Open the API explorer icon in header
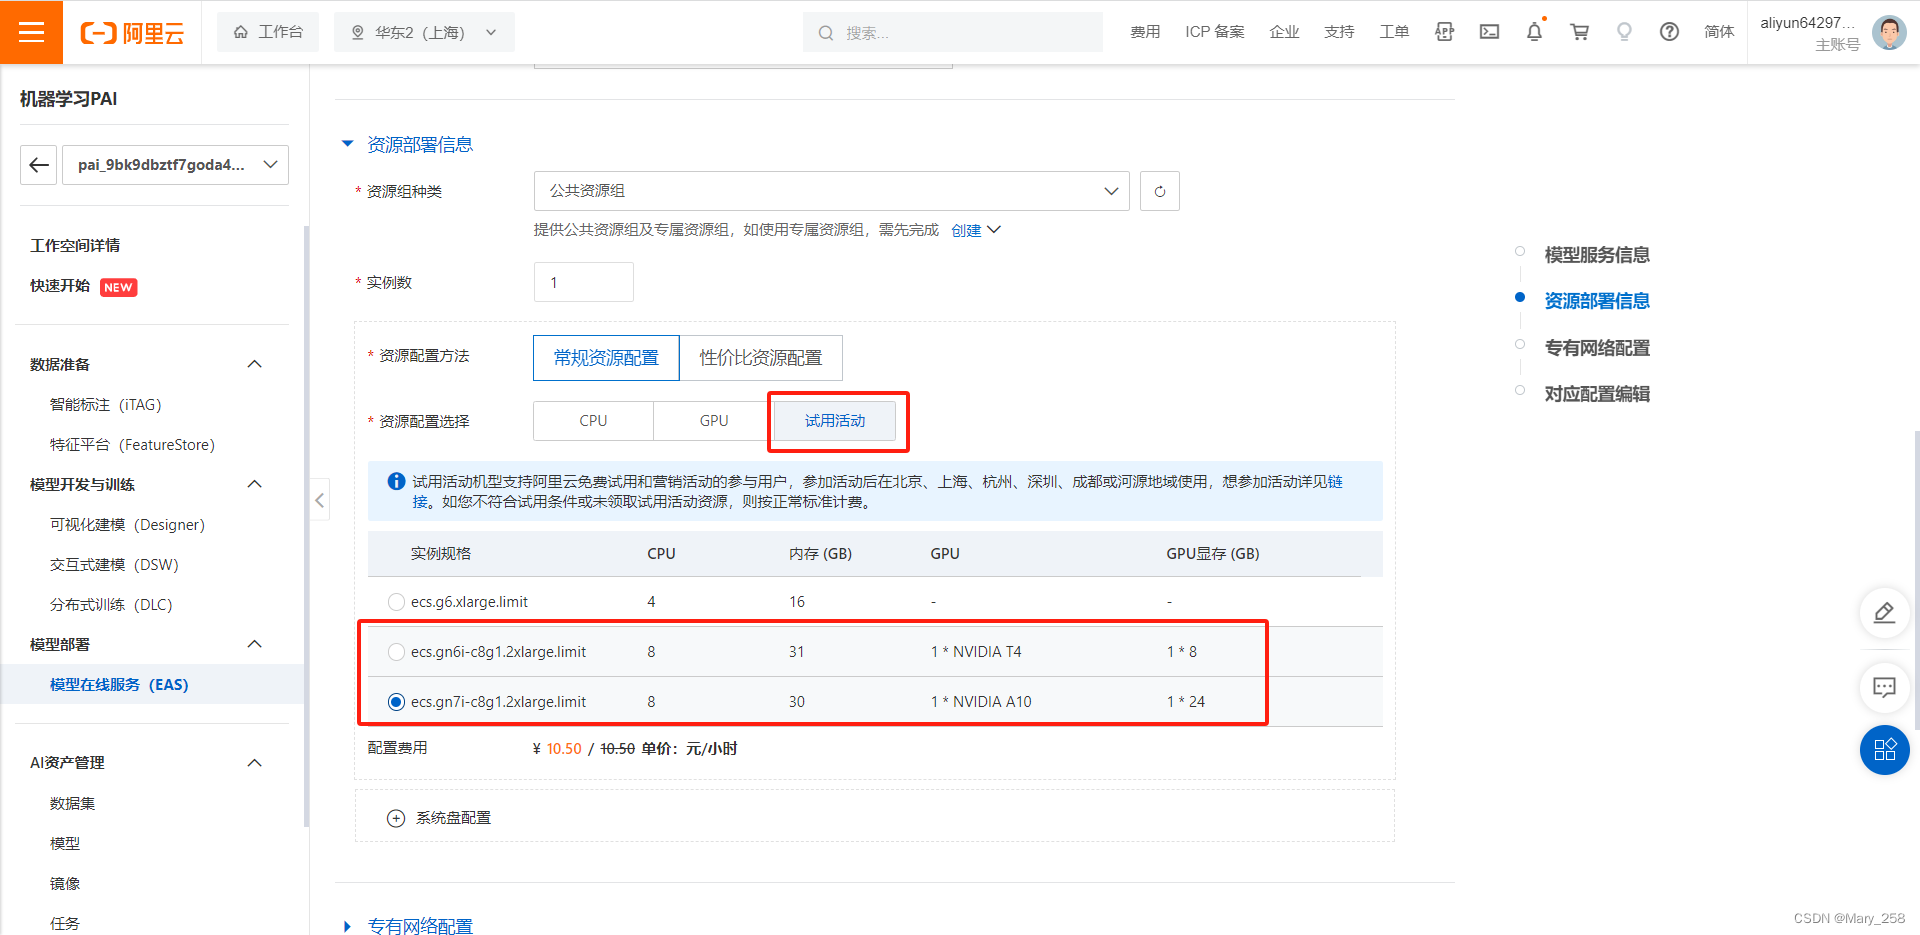 (x=1444, y=32)
